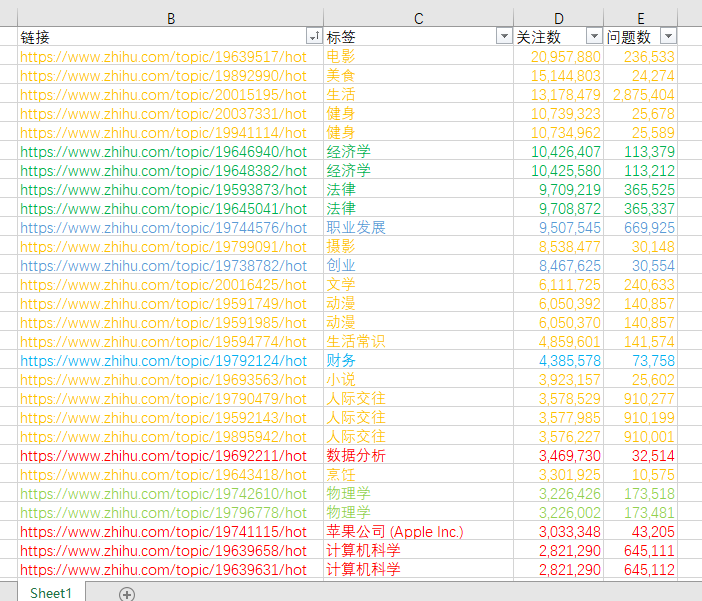Select the 苹果公司 (Apple Inc.) tag cell
Screen dimensions: 702x601
(395, 532)
